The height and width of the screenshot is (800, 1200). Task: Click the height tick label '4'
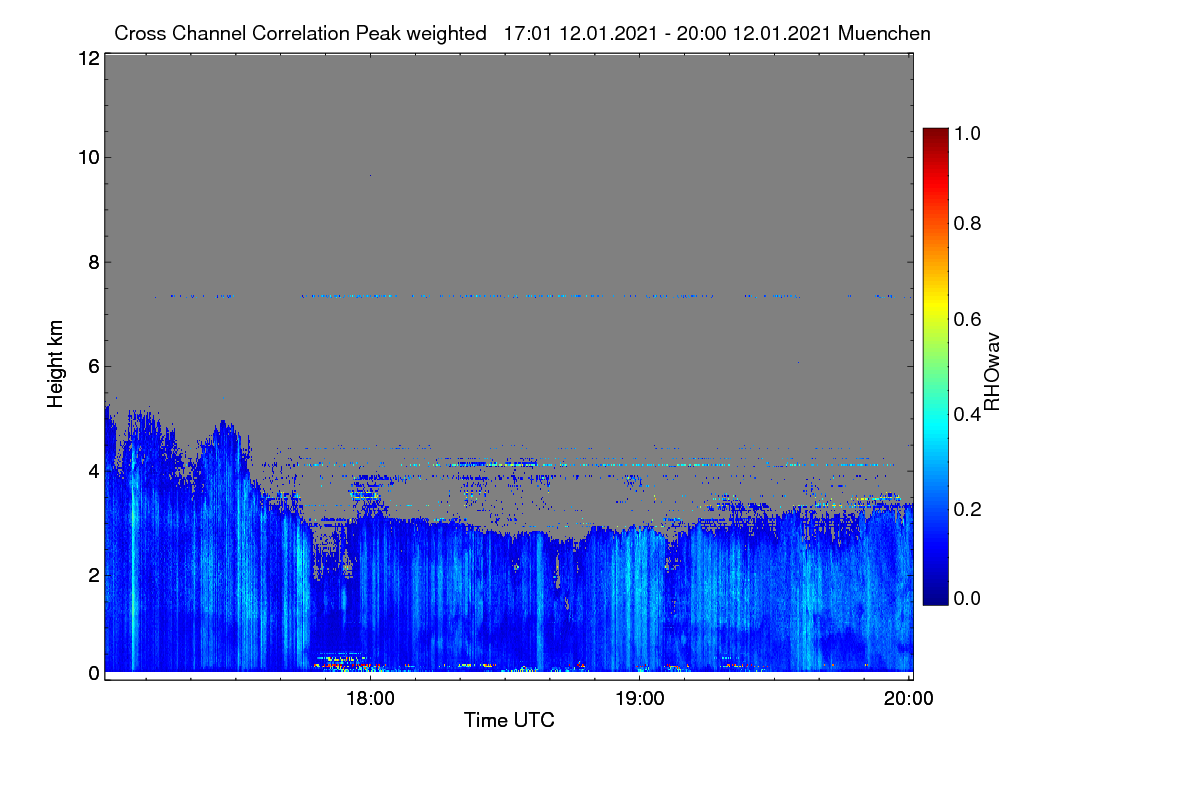(x=93, y=470)
